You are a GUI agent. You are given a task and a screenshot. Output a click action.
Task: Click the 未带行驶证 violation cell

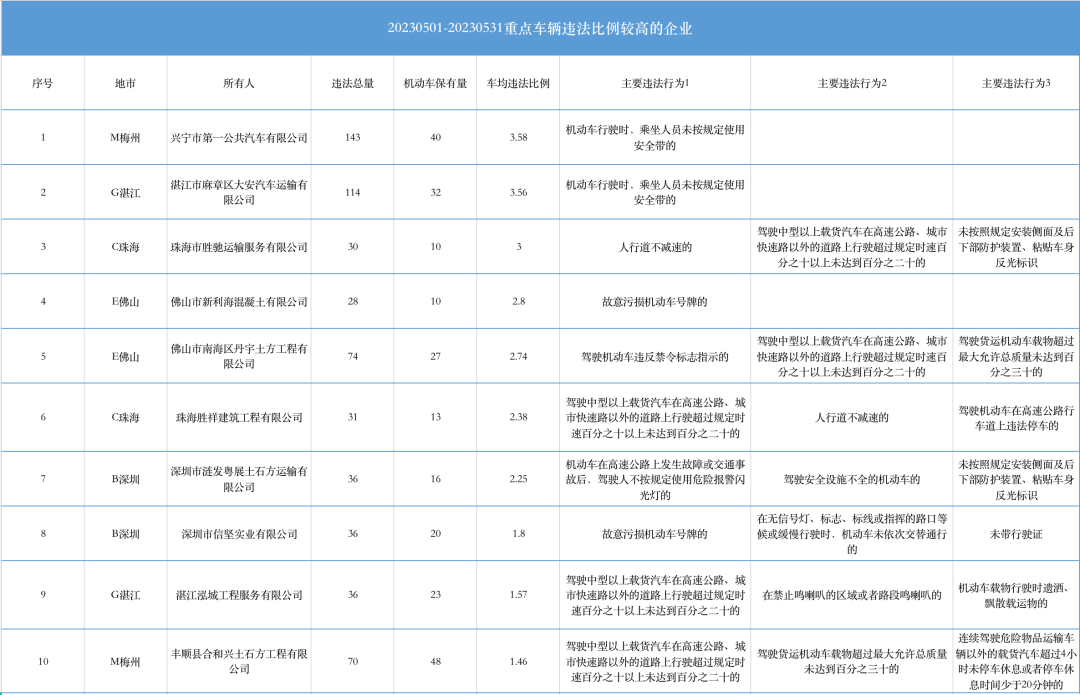click(x=1015, y=534)
